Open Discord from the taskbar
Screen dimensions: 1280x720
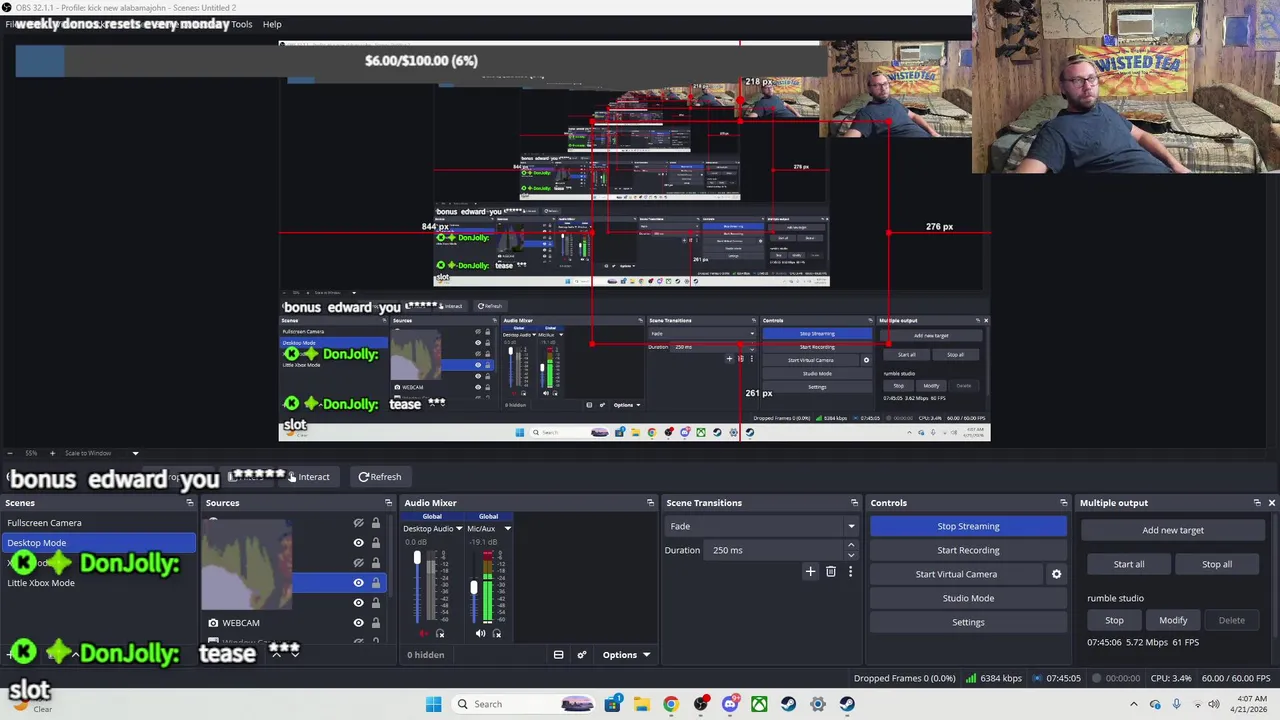click(x=730, y=704)
